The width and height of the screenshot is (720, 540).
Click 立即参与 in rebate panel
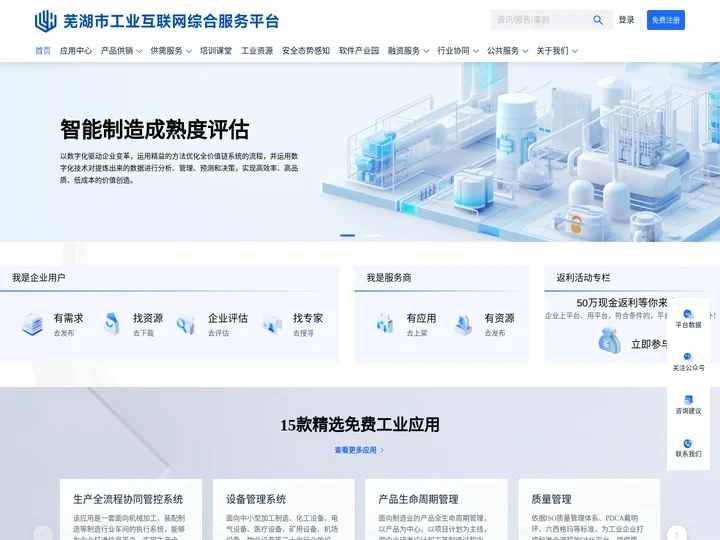click(x=649, y=344)
